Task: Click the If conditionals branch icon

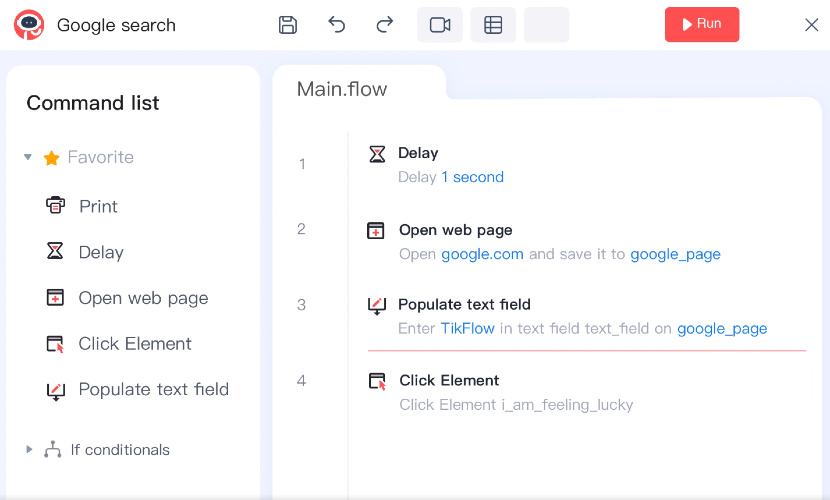Action: pyautogui.click(x=52, y=449)
